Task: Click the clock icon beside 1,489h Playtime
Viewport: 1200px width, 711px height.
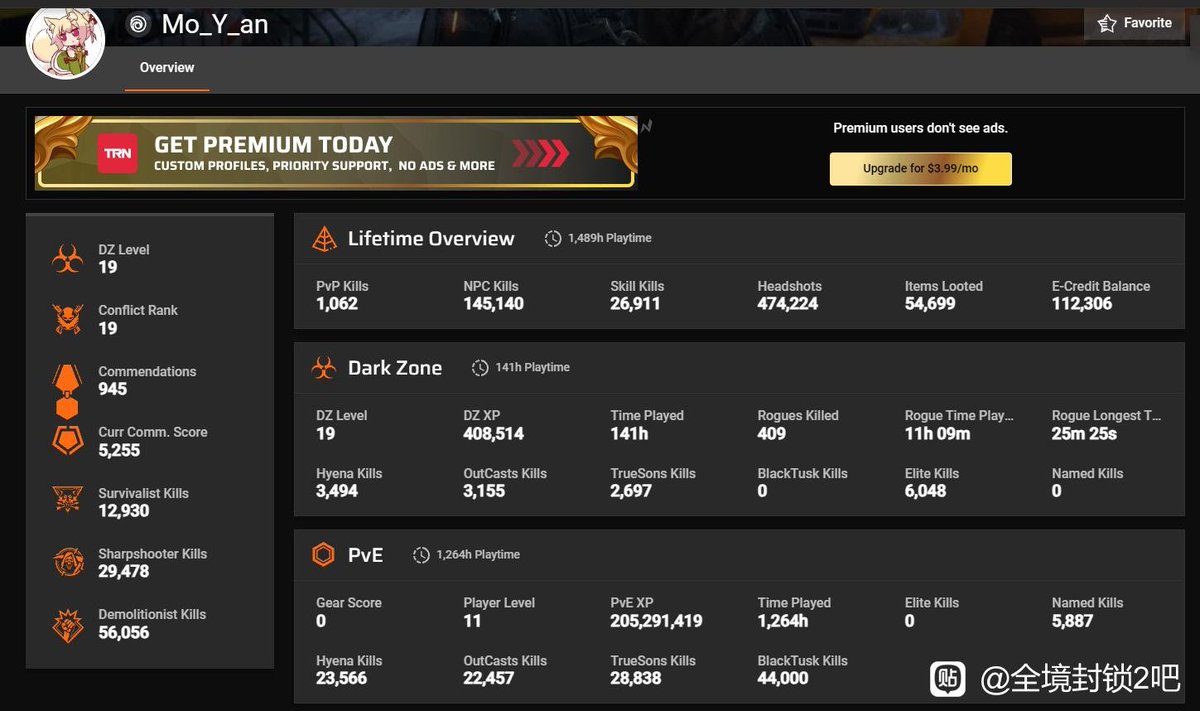Action: click(553, 238)
